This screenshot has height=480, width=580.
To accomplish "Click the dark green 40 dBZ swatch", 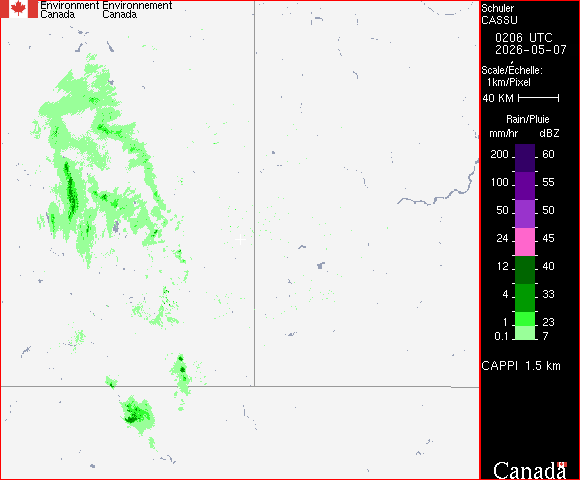I will [x=525, y=270].
